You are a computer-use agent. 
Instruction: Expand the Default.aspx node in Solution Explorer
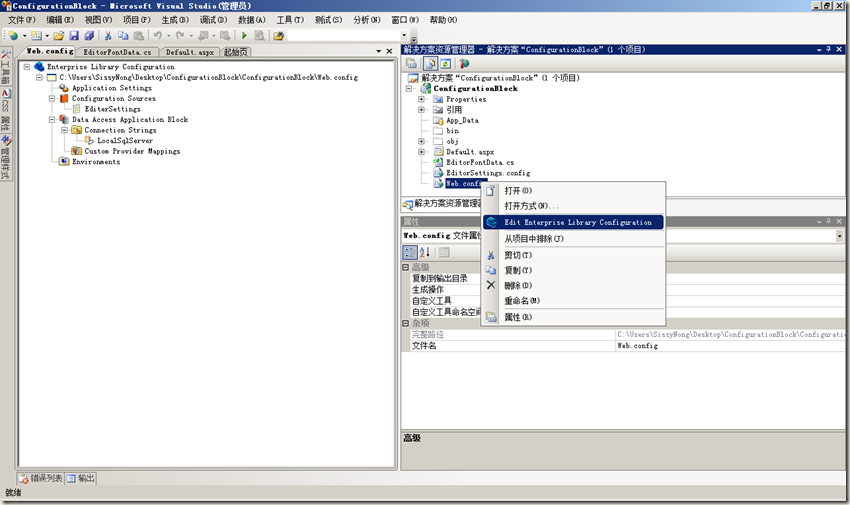click(421, 152)
